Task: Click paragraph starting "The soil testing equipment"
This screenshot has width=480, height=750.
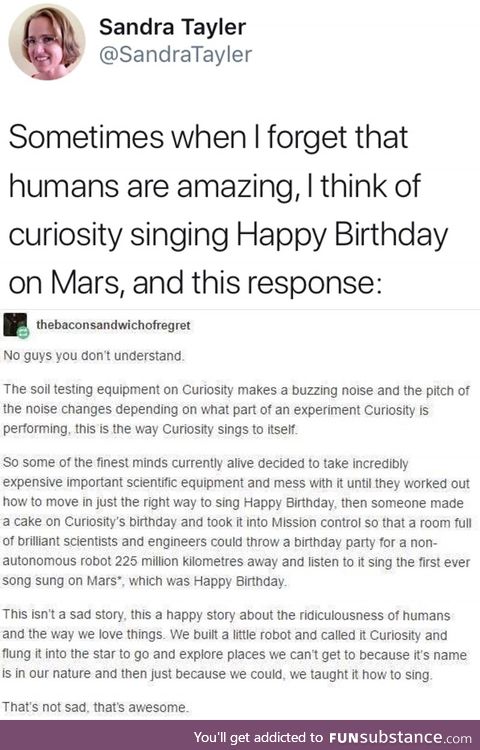Action: (x=236, y=409)
